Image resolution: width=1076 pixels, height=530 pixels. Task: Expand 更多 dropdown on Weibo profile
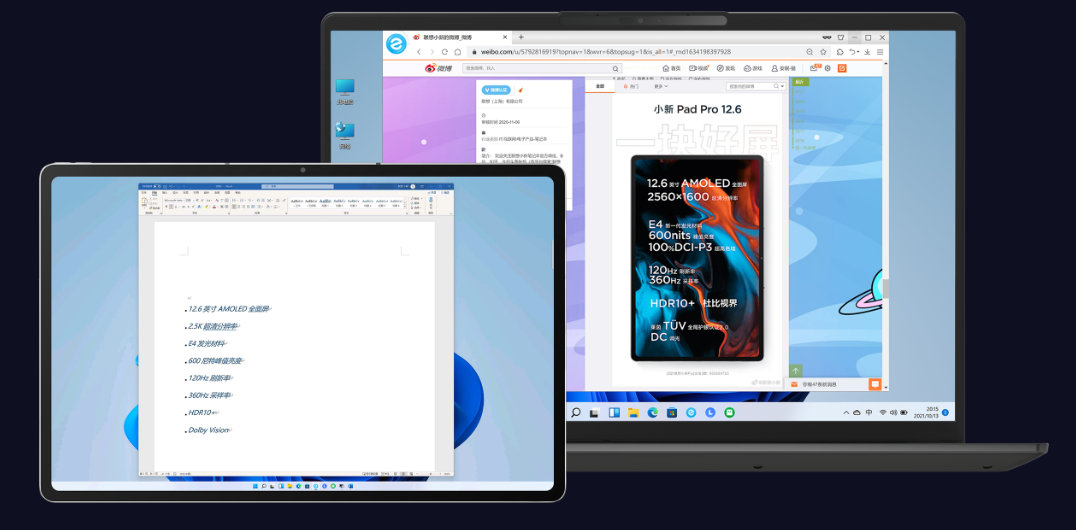point(661,87)
